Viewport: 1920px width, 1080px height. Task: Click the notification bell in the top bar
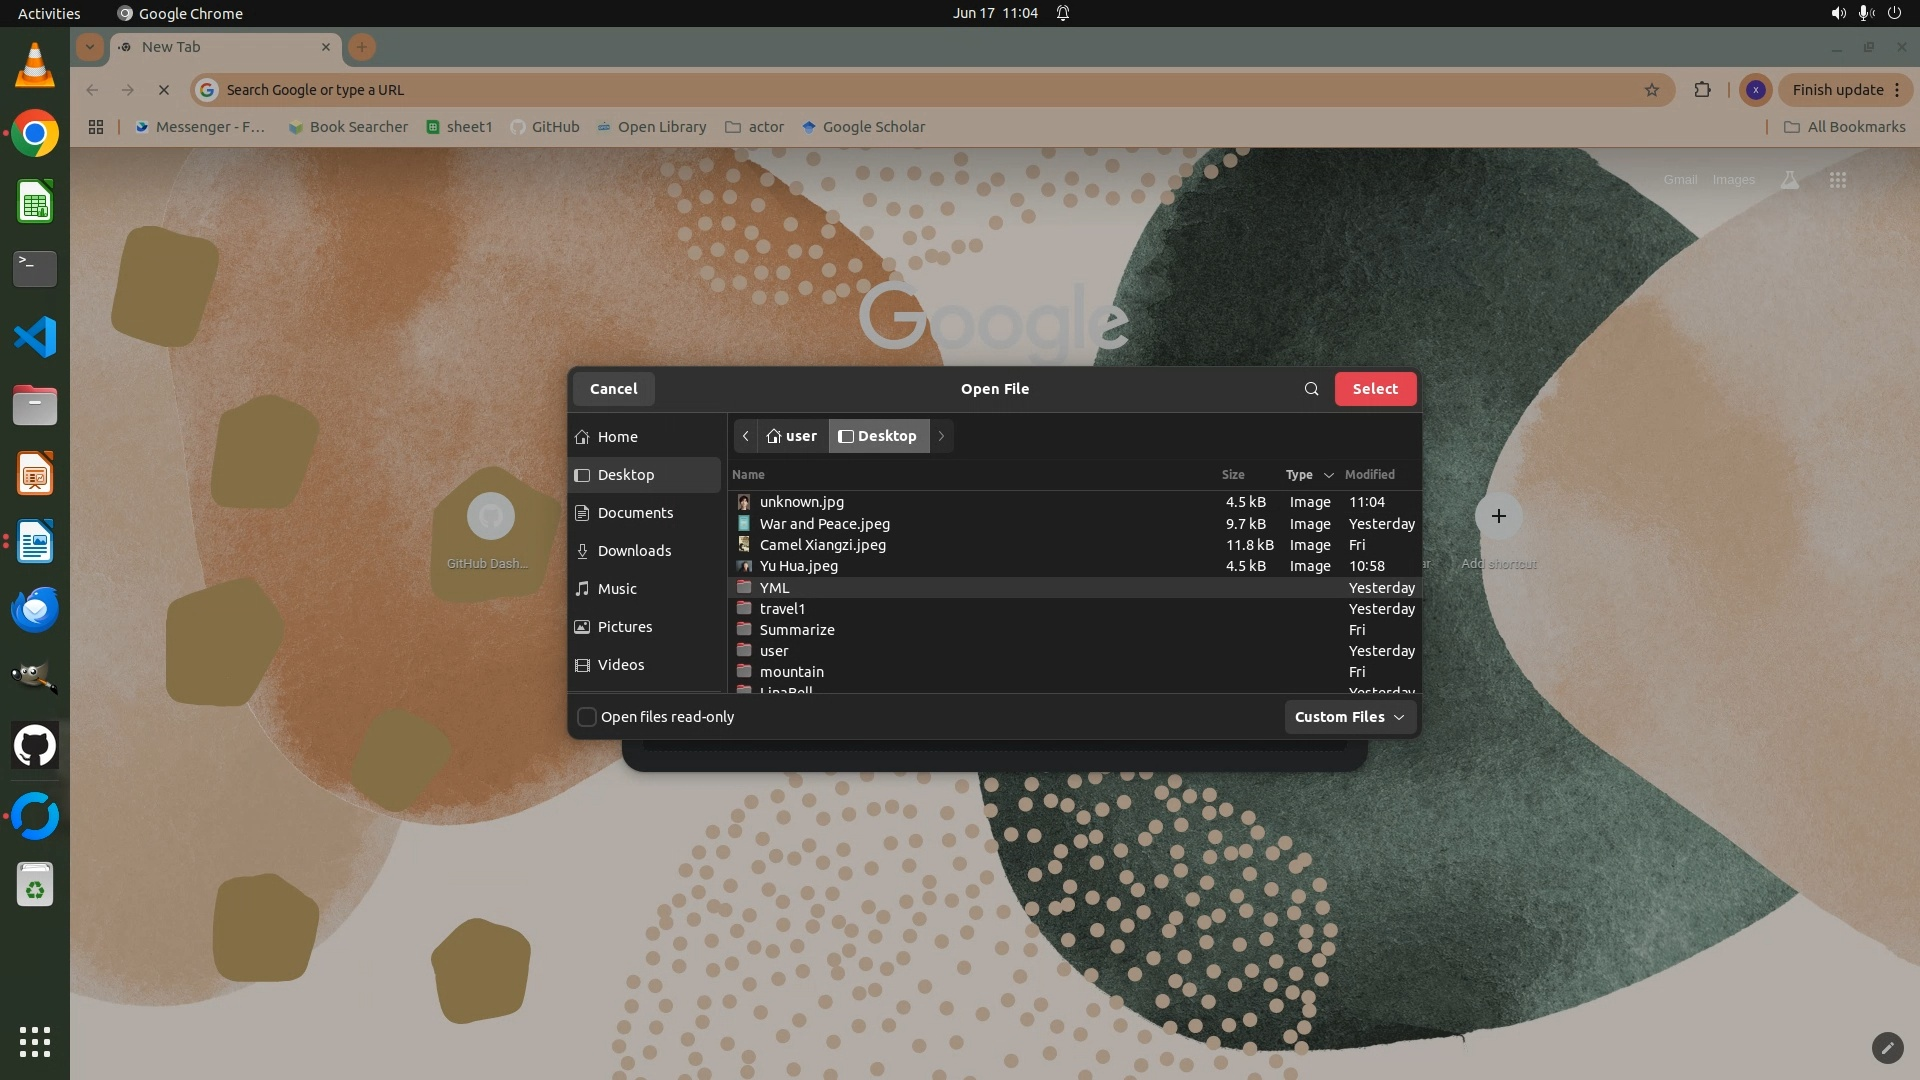(x=1063, y=13)
